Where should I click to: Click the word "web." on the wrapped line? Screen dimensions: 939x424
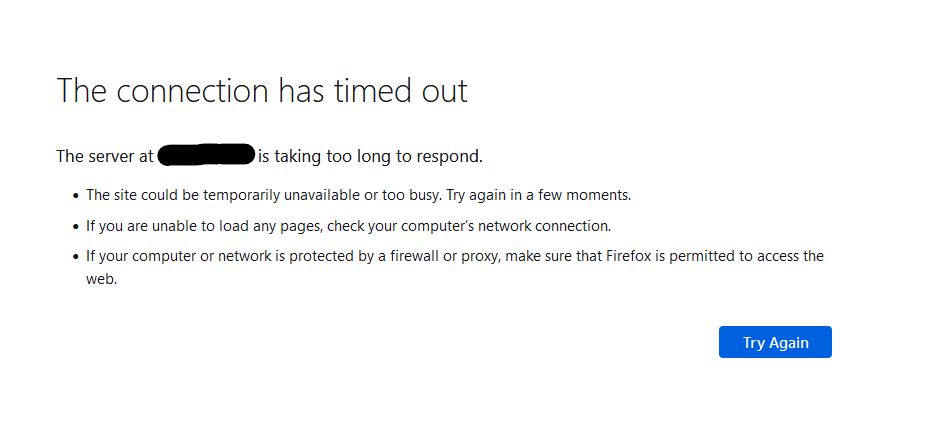pyautogui.click(x=102, y=280)
